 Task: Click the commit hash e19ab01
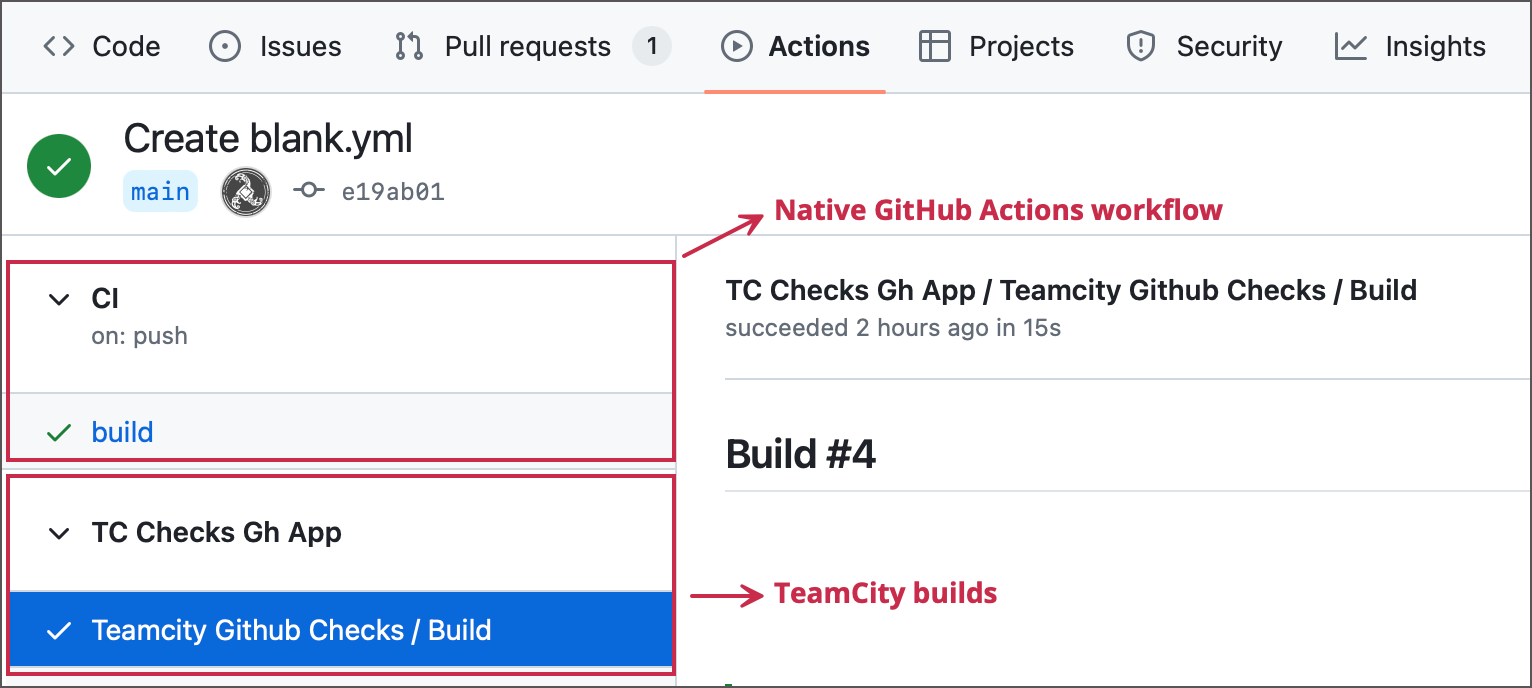point(392,191)
